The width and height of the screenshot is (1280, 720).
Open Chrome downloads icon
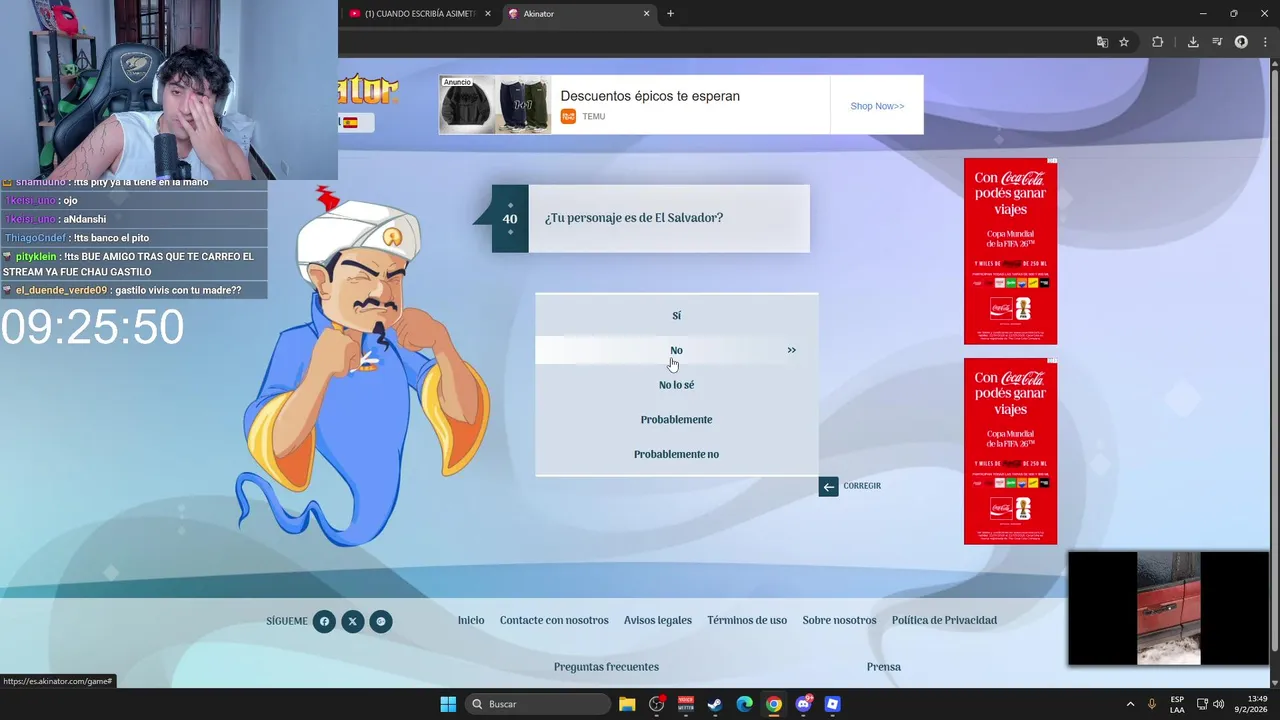click(1193, 42)
